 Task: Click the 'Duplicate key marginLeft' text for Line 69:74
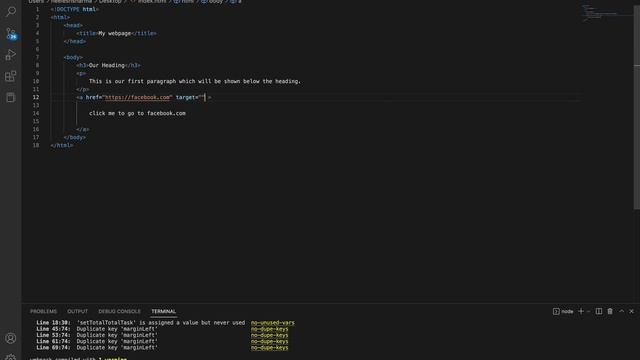[x=117, y=348]
